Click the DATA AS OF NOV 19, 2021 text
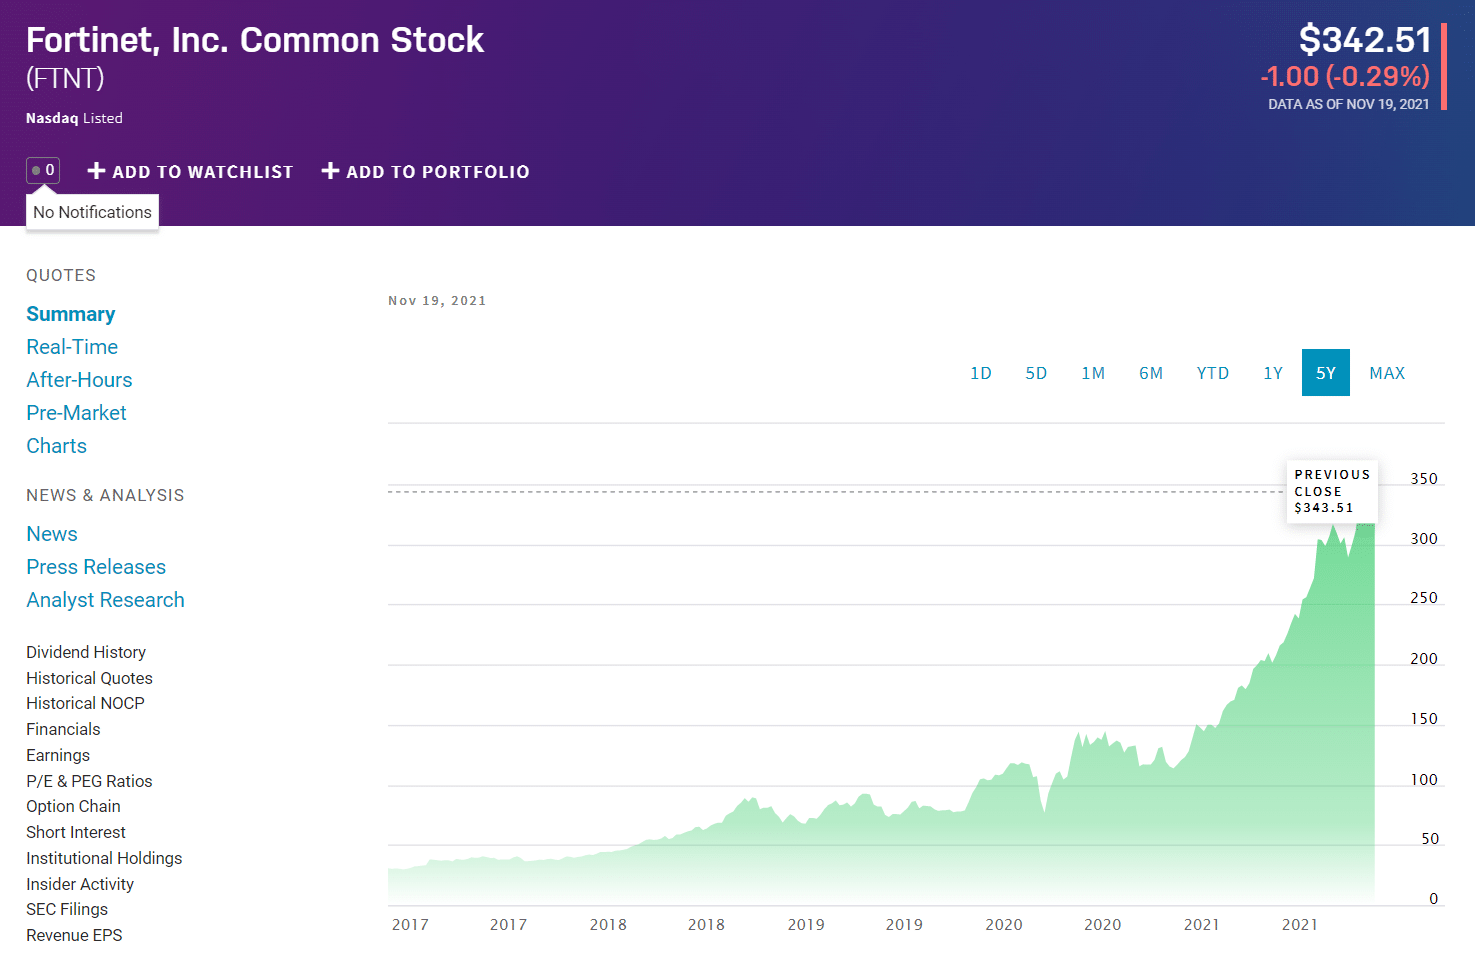 pyautogui.click(x=1349, y=104)
